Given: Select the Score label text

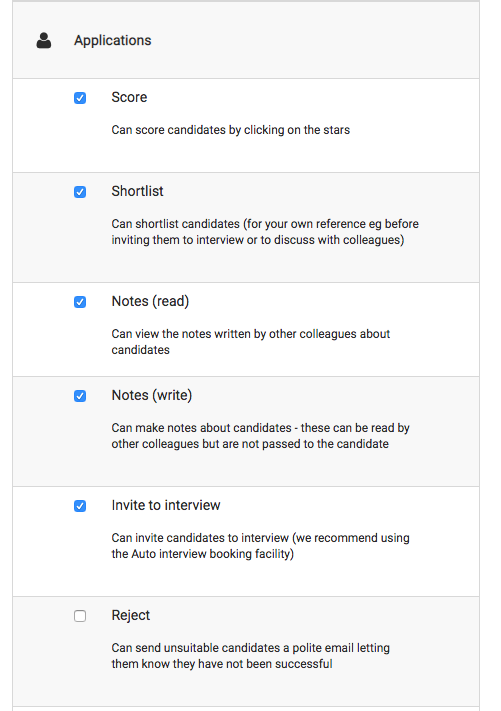Looking at the screenshot, I should pos(129,97).
